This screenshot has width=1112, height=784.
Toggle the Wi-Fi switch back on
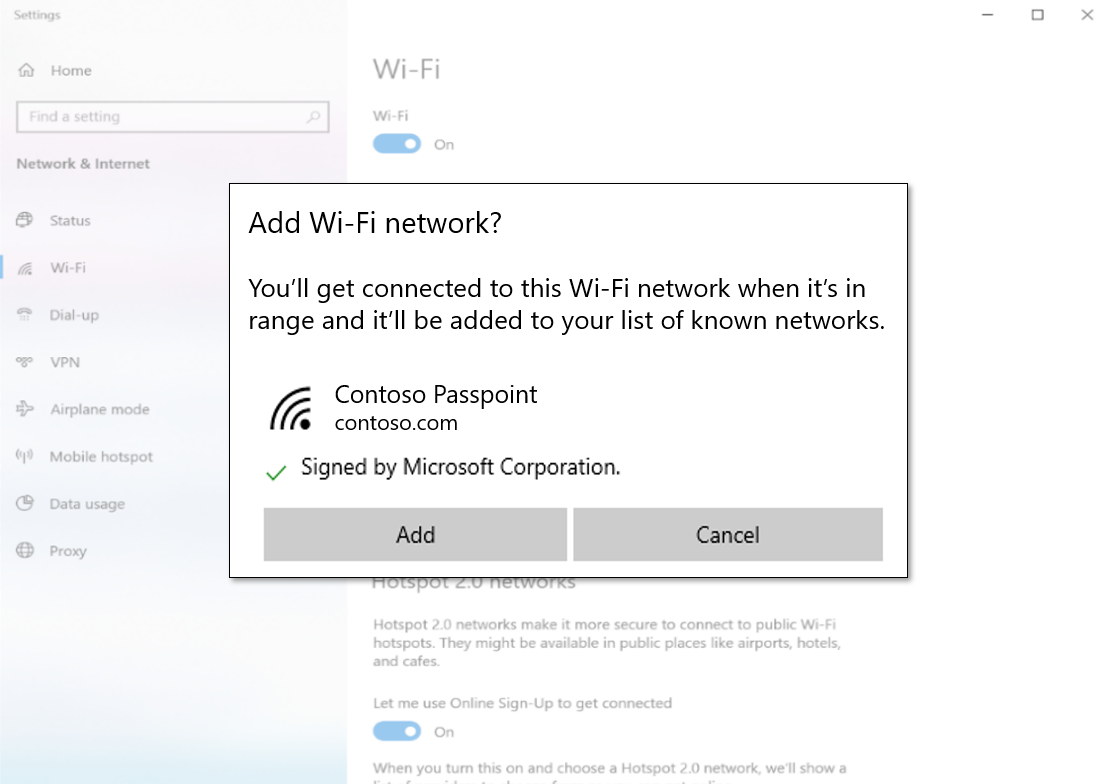point(397,144)
